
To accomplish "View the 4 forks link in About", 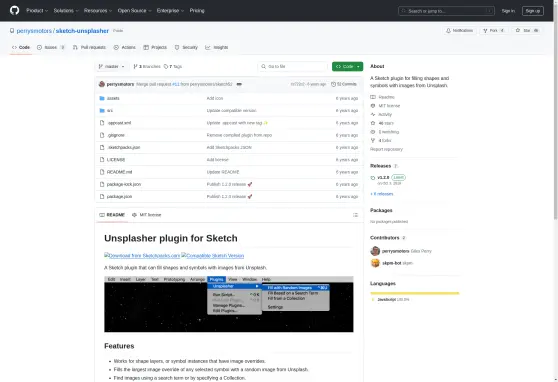I will point(381,141).
